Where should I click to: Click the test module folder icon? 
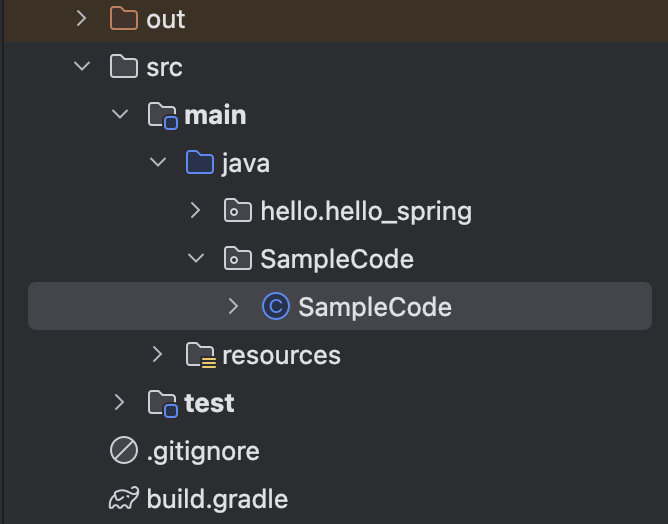161,403
